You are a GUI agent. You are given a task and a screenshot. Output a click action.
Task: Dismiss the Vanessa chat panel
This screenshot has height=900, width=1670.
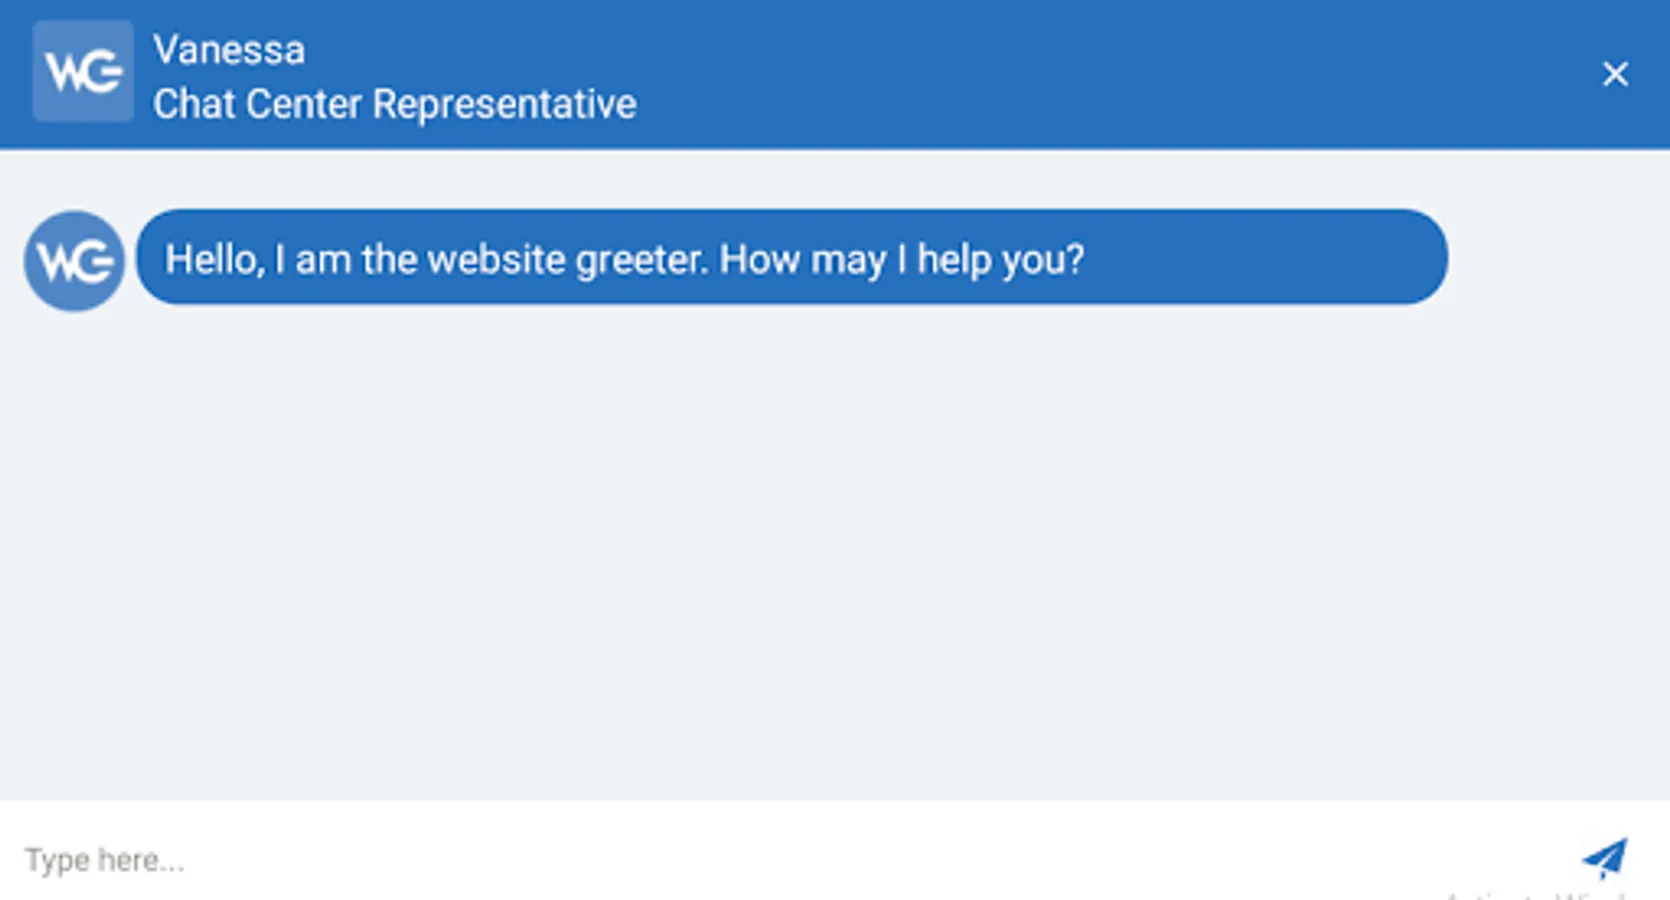pyautogui.click(x=1615, y=74)
